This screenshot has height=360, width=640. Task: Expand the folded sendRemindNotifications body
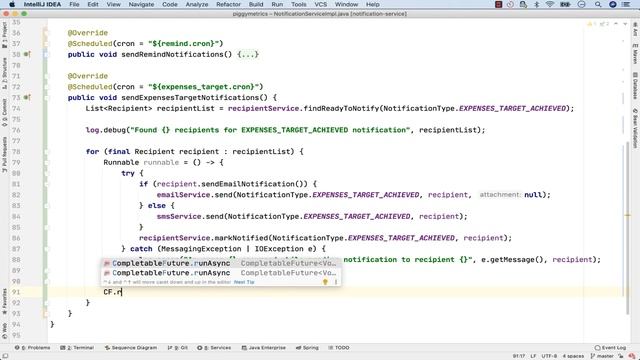(248, 54)
